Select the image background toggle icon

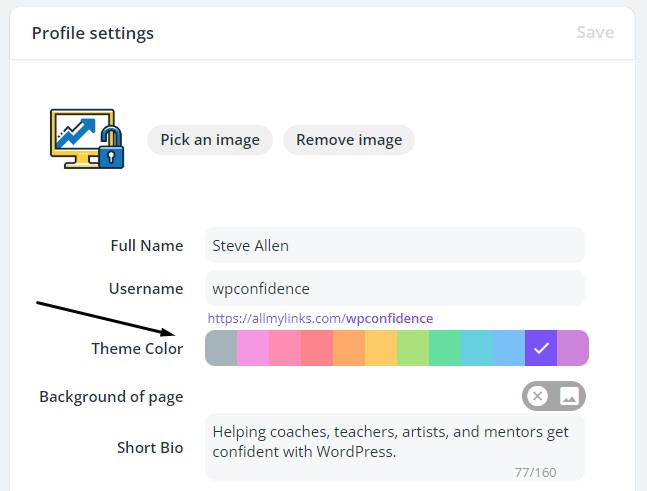coord(569,397)
